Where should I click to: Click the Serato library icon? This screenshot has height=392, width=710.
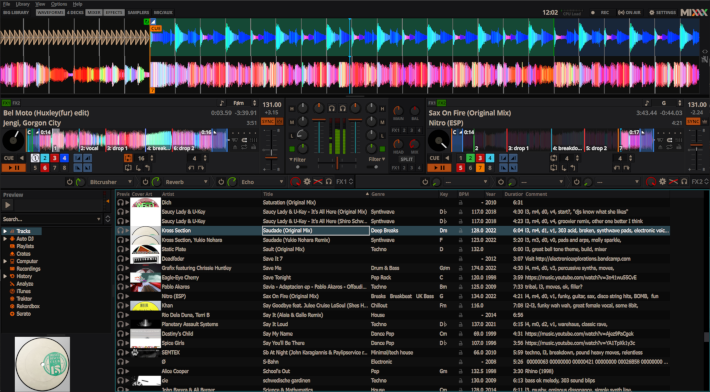[x=12, y=314]
